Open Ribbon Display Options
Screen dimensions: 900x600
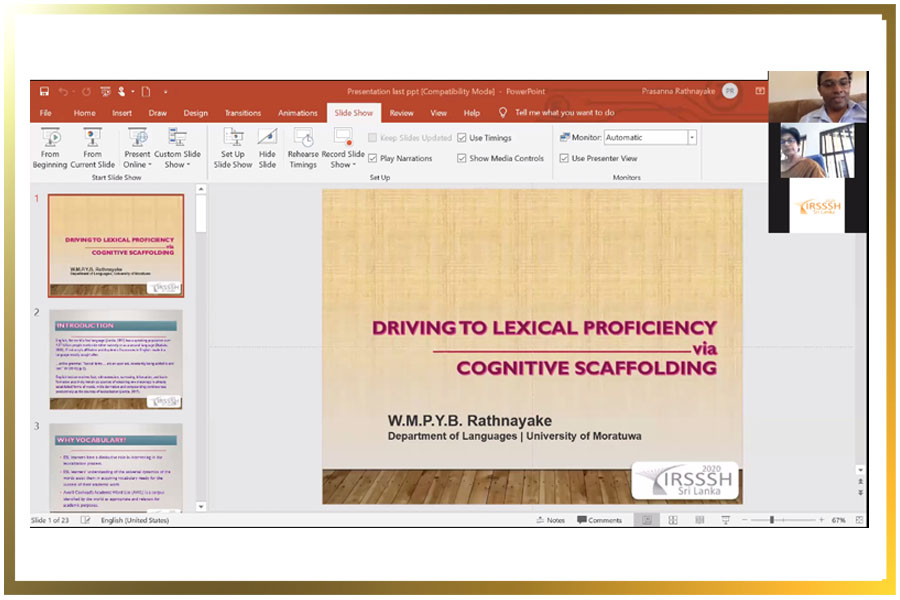tap(760, 91)
